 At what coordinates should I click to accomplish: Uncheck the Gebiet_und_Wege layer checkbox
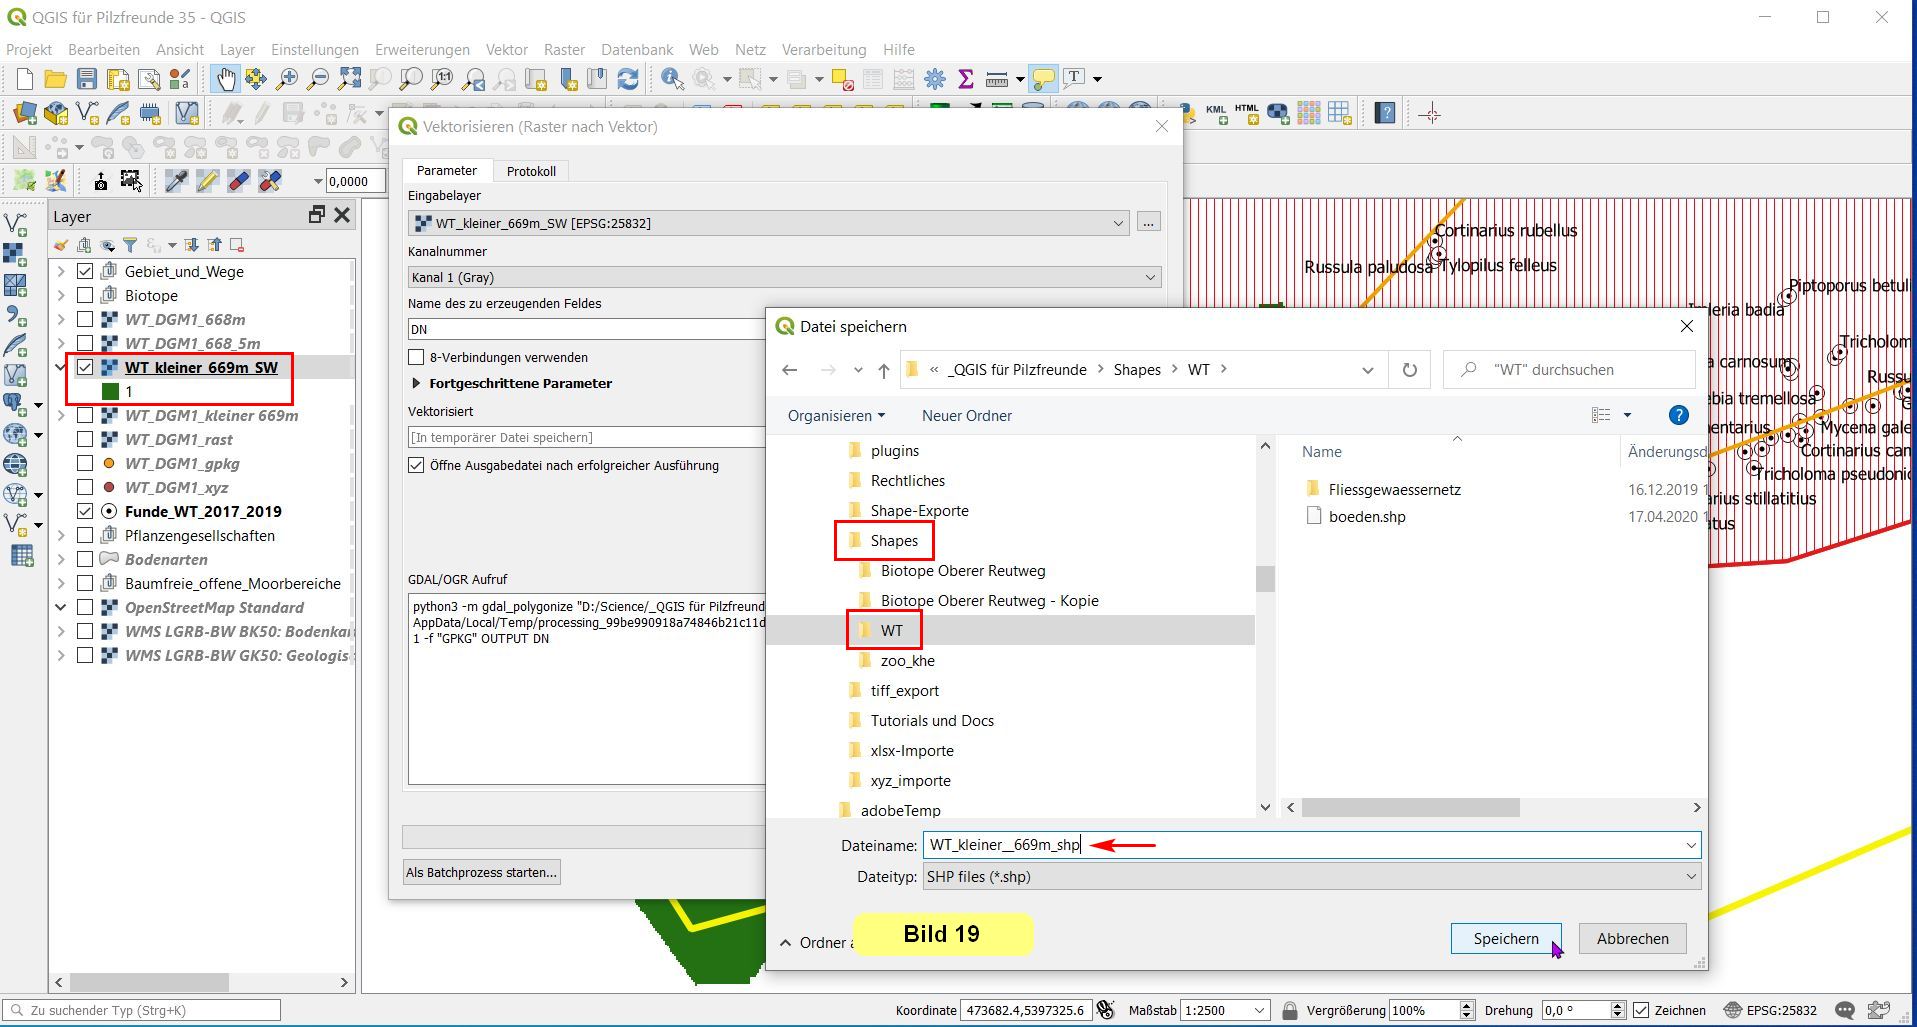click(x=85, y=271)
